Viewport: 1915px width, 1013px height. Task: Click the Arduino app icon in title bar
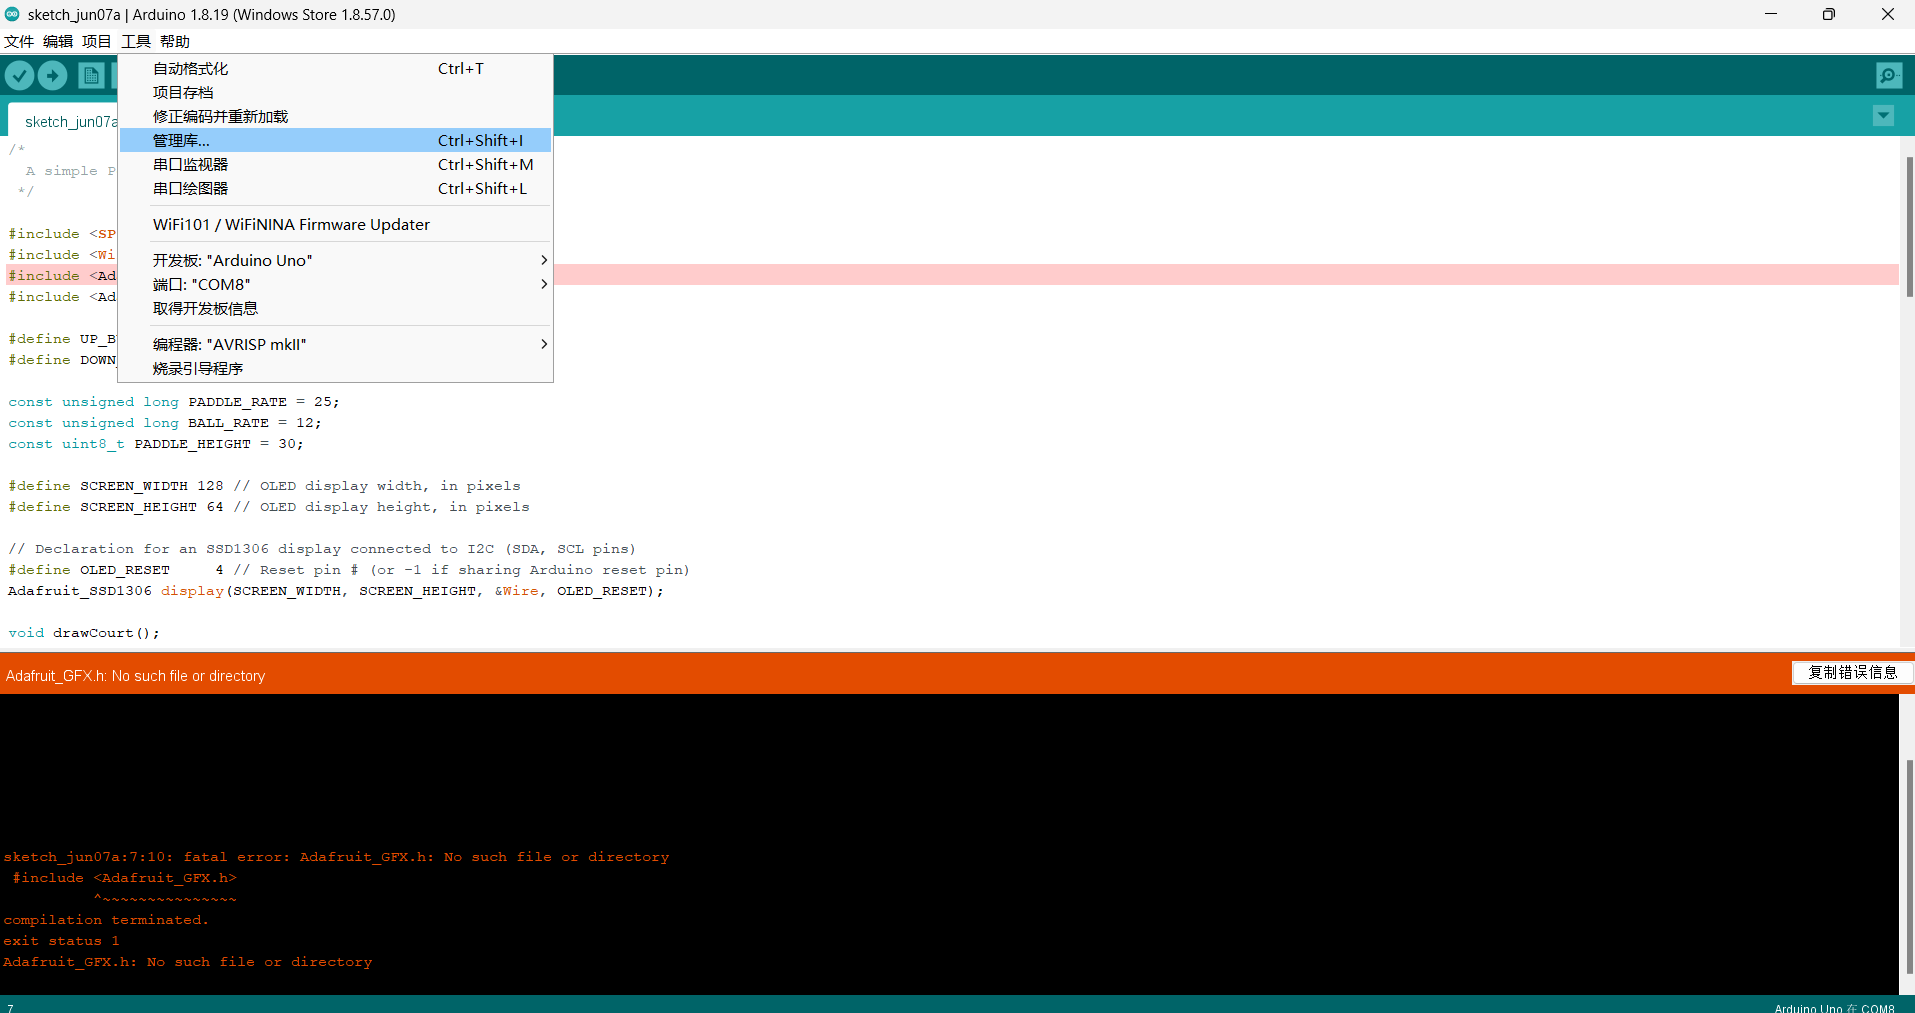pyautogui.click(x=12, y=14)
